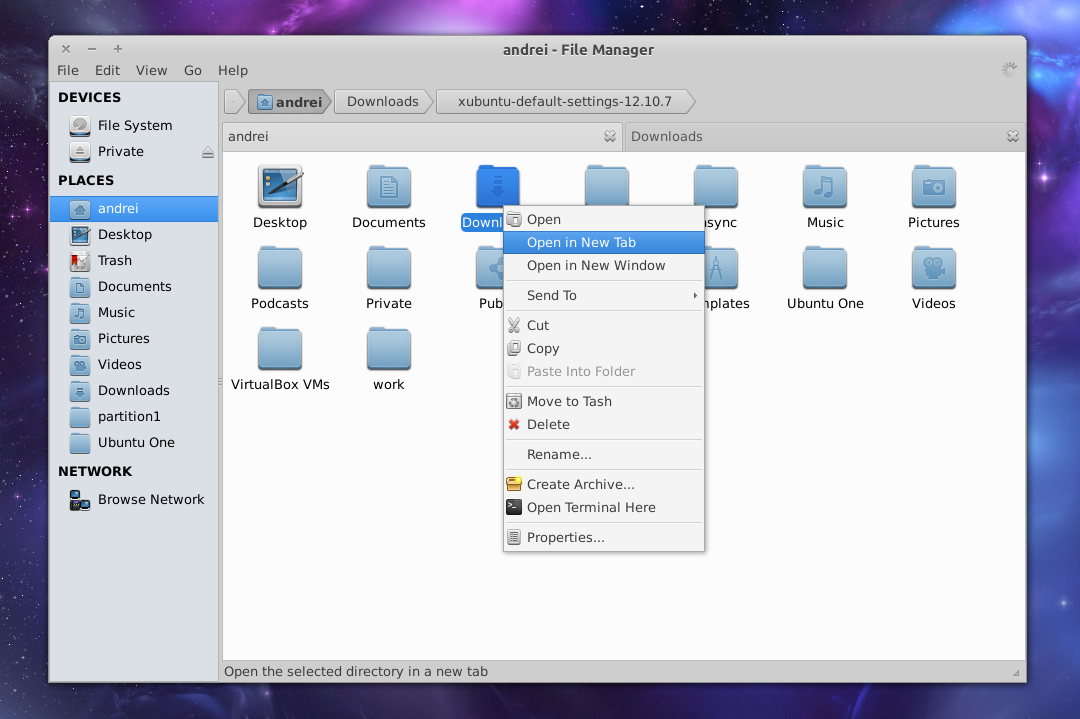Select the VirtualBox VMs folder
The image size is (1080, 719).
pos(280,349)
